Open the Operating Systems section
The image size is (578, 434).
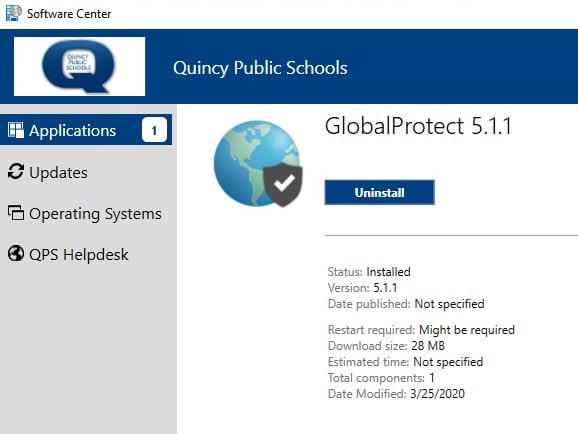[x=85, y=213]
